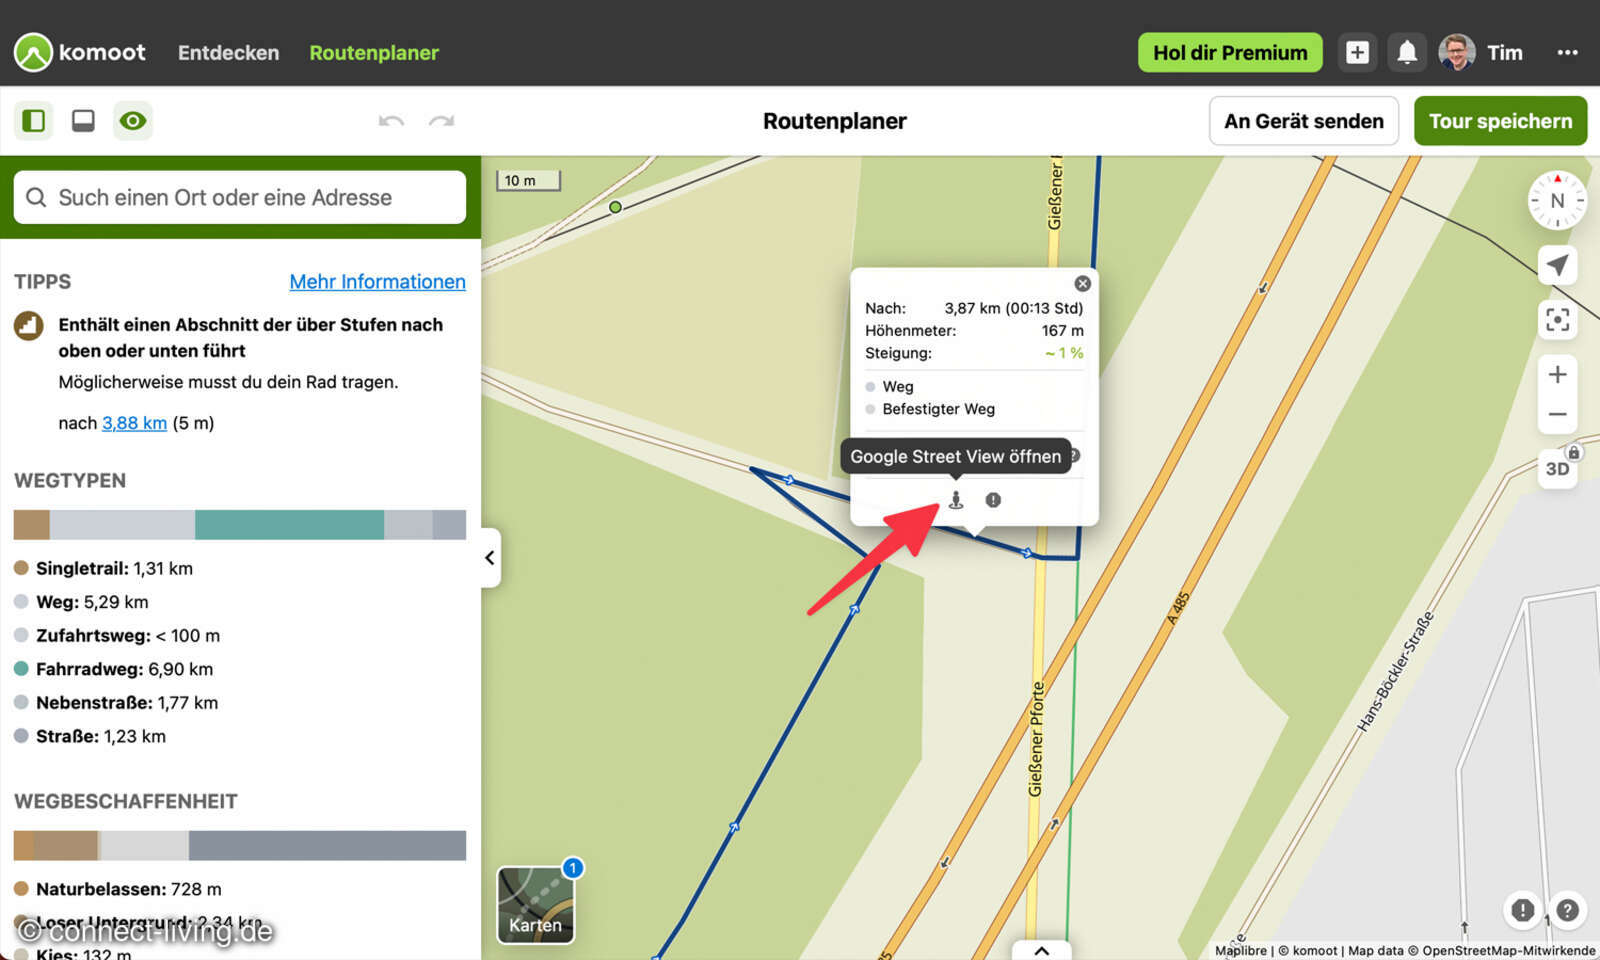Select the locate-me arrow on the map
Image resolution: width=1600 pixels, height=960 pixels.
1556,265
